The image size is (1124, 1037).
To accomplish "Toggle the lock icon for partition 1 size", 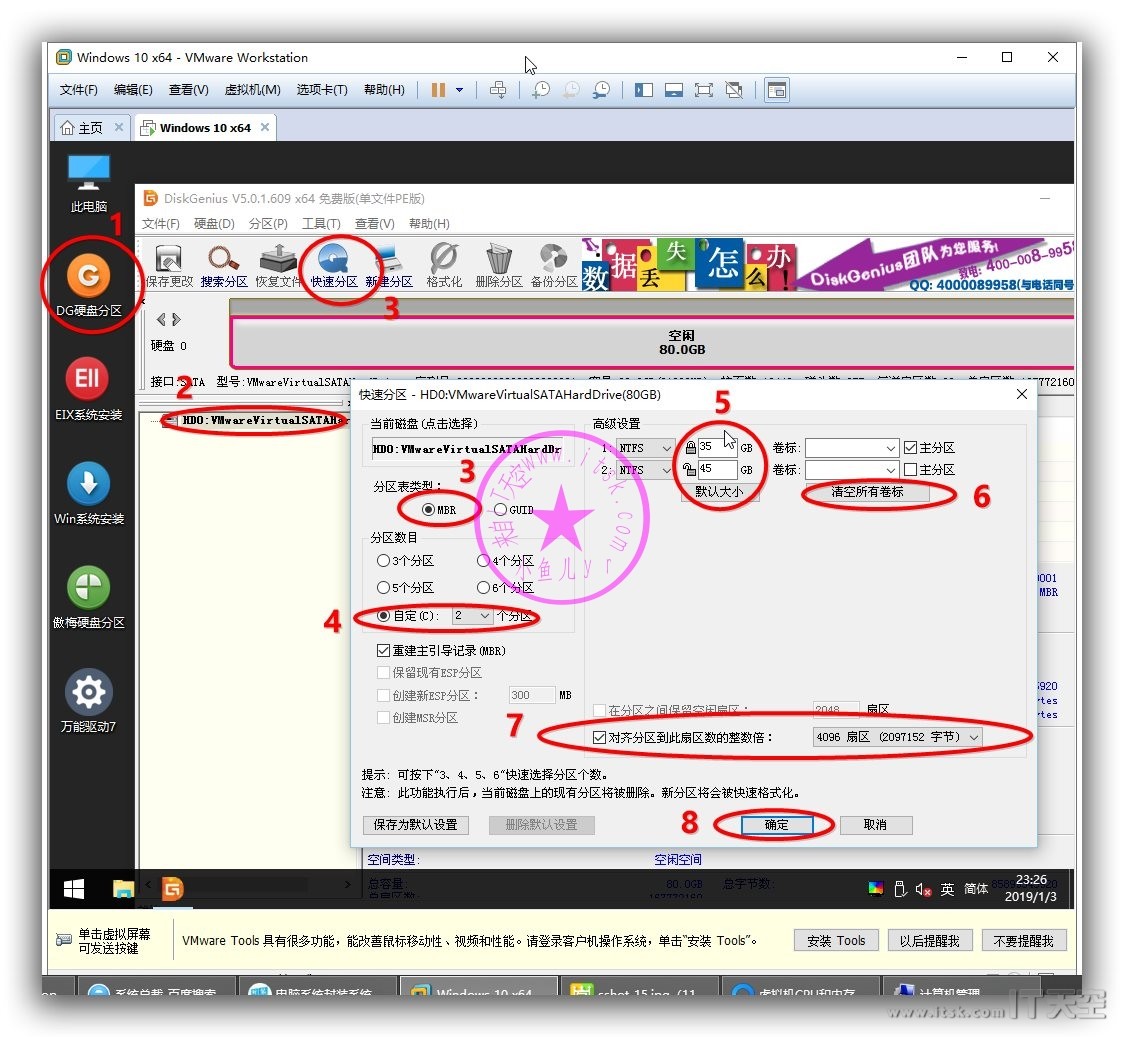I will [690, 447].
